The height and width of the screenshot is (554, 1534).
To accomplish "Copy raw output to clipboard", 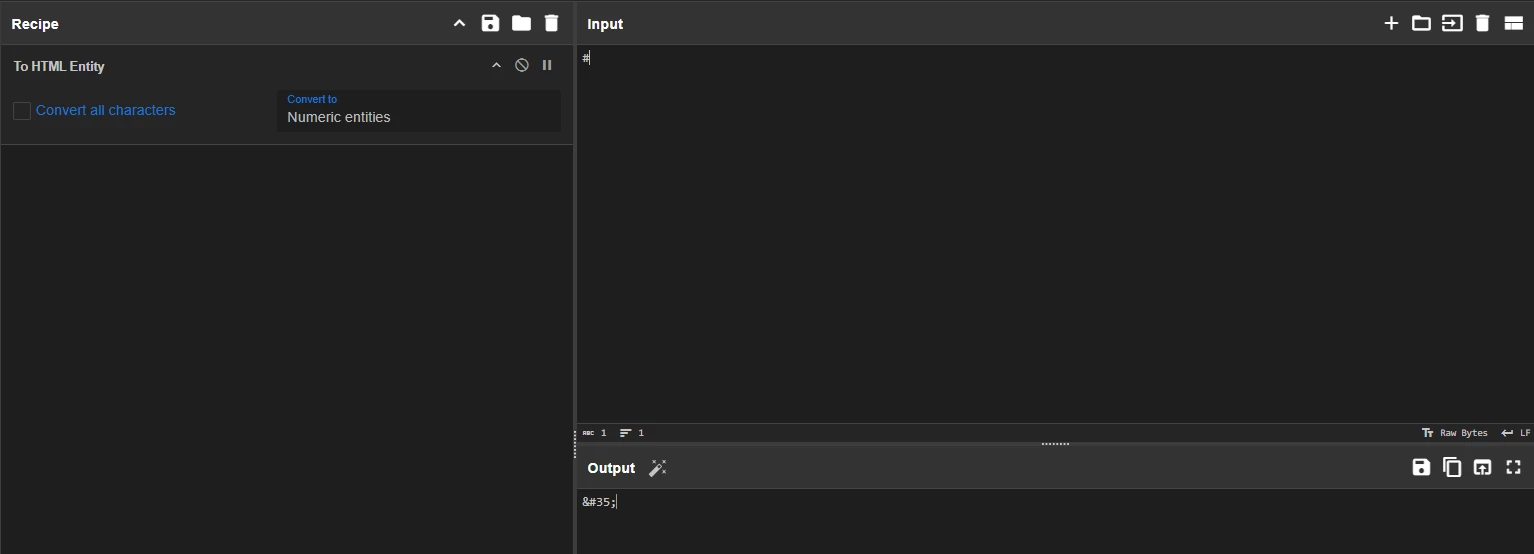I will (x=1452, y=467).
